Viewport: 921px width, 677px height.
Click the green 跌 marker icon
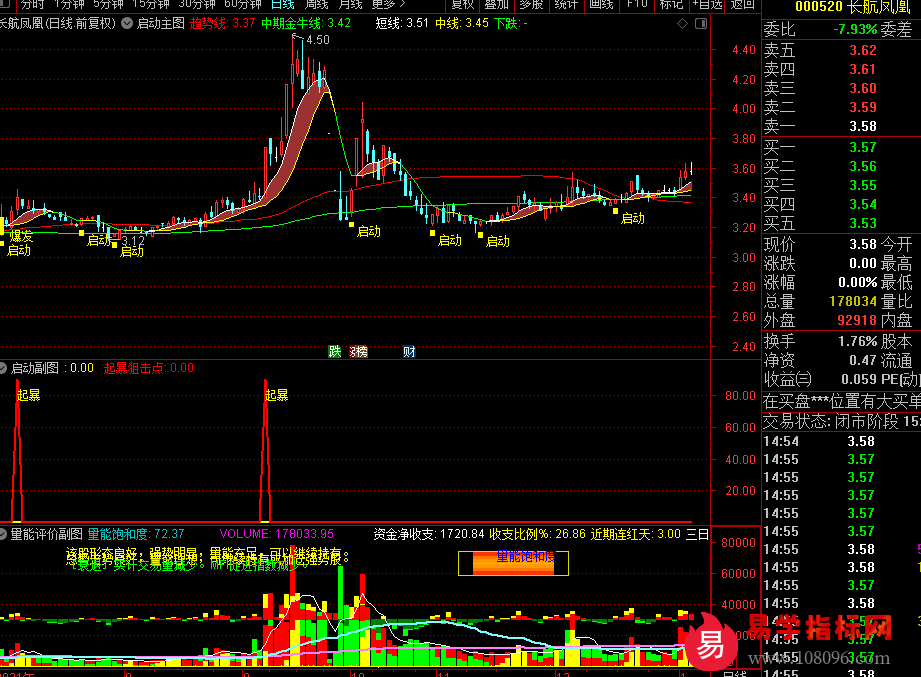click(x=334, y=351)
